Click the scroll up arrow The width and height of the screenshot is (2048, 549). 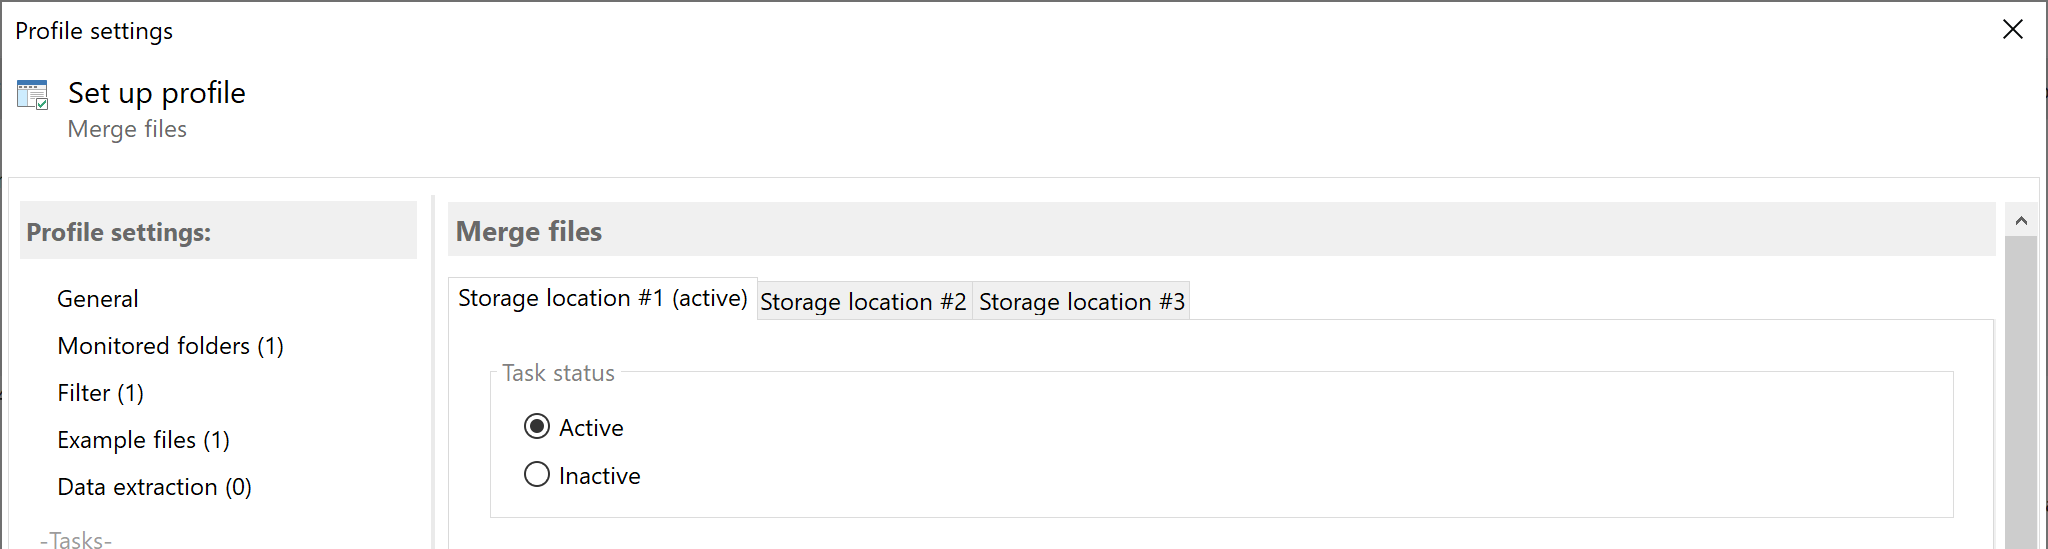pos(2021,221)
